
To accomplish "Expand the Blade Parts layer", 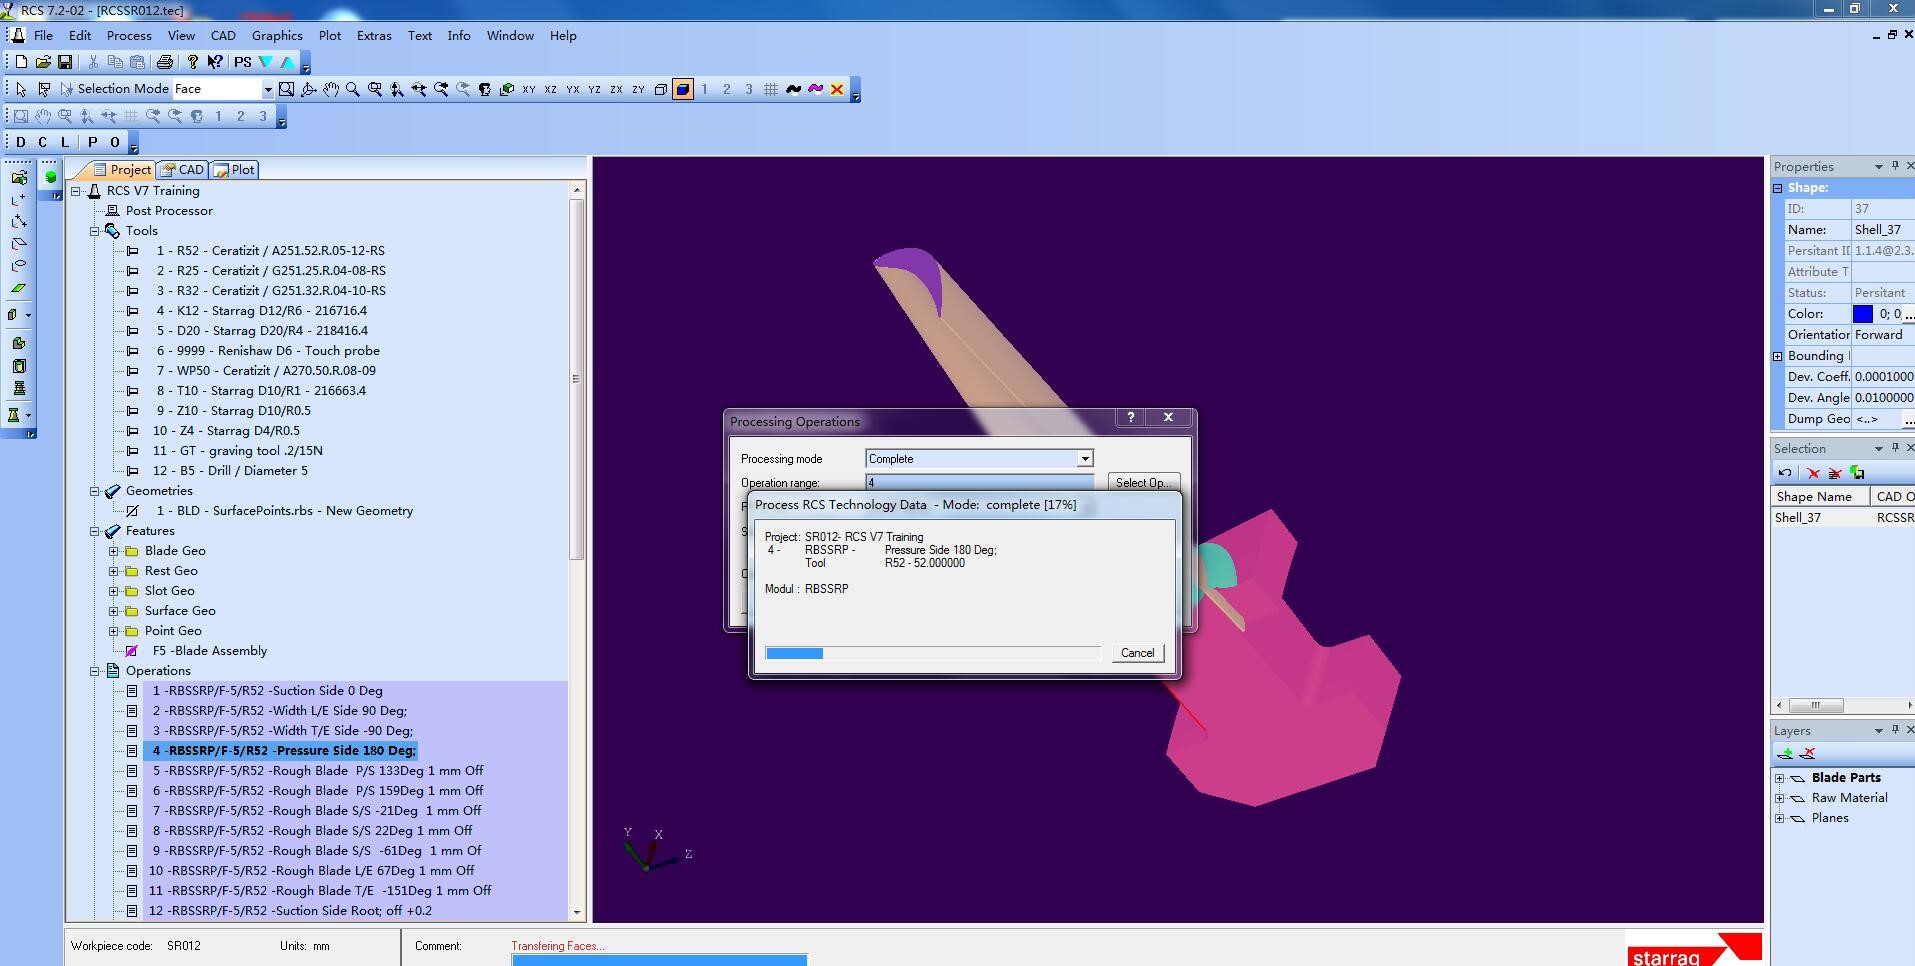I will (1780, 778).
